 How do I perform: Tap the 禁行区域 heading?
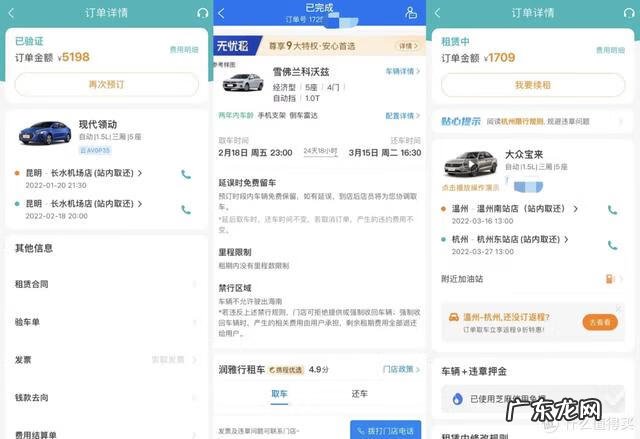pos(235,288)
